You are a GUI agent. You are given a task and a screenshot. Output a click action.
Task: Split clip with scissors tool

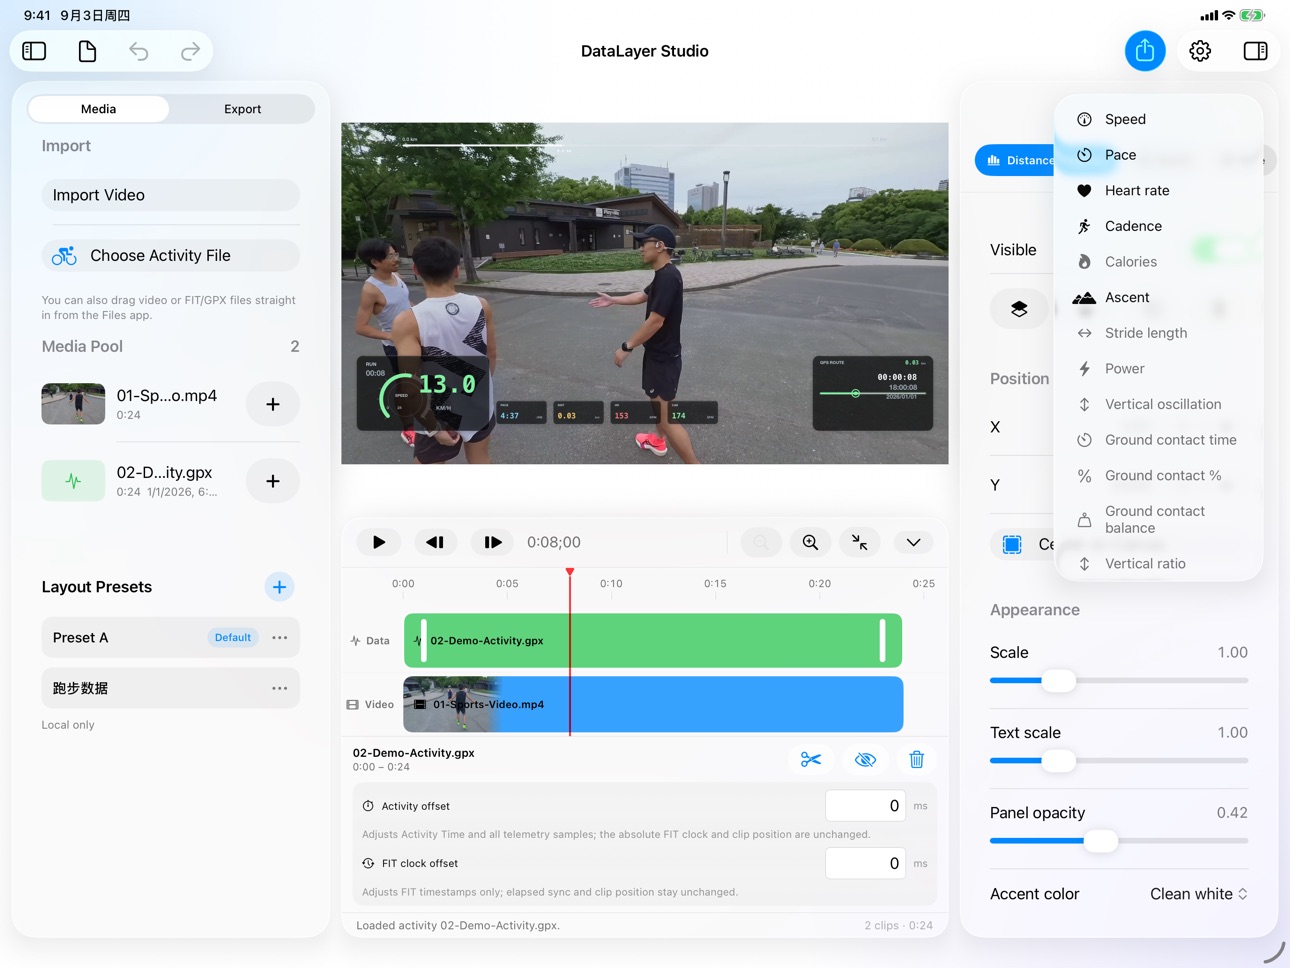(x=811, y=760)
